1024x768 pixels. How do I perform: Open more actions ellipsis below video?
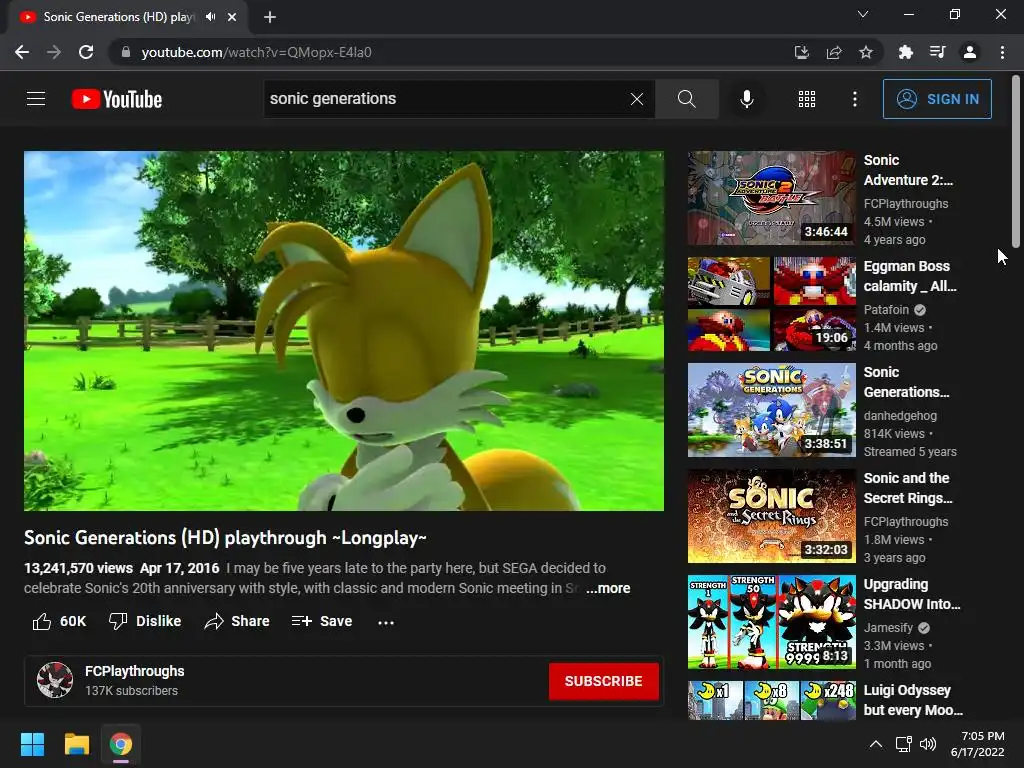tap(386, 622)
